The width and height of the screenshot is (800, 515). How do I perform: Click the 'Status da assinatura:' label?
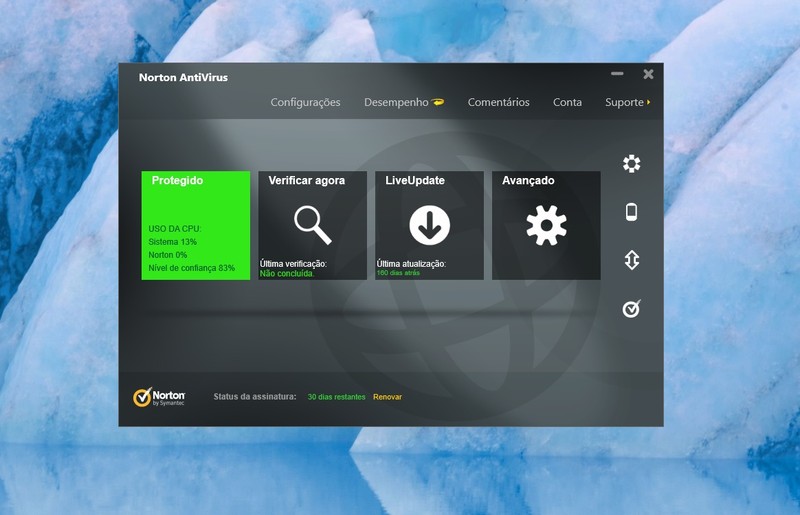click(255, 397)
